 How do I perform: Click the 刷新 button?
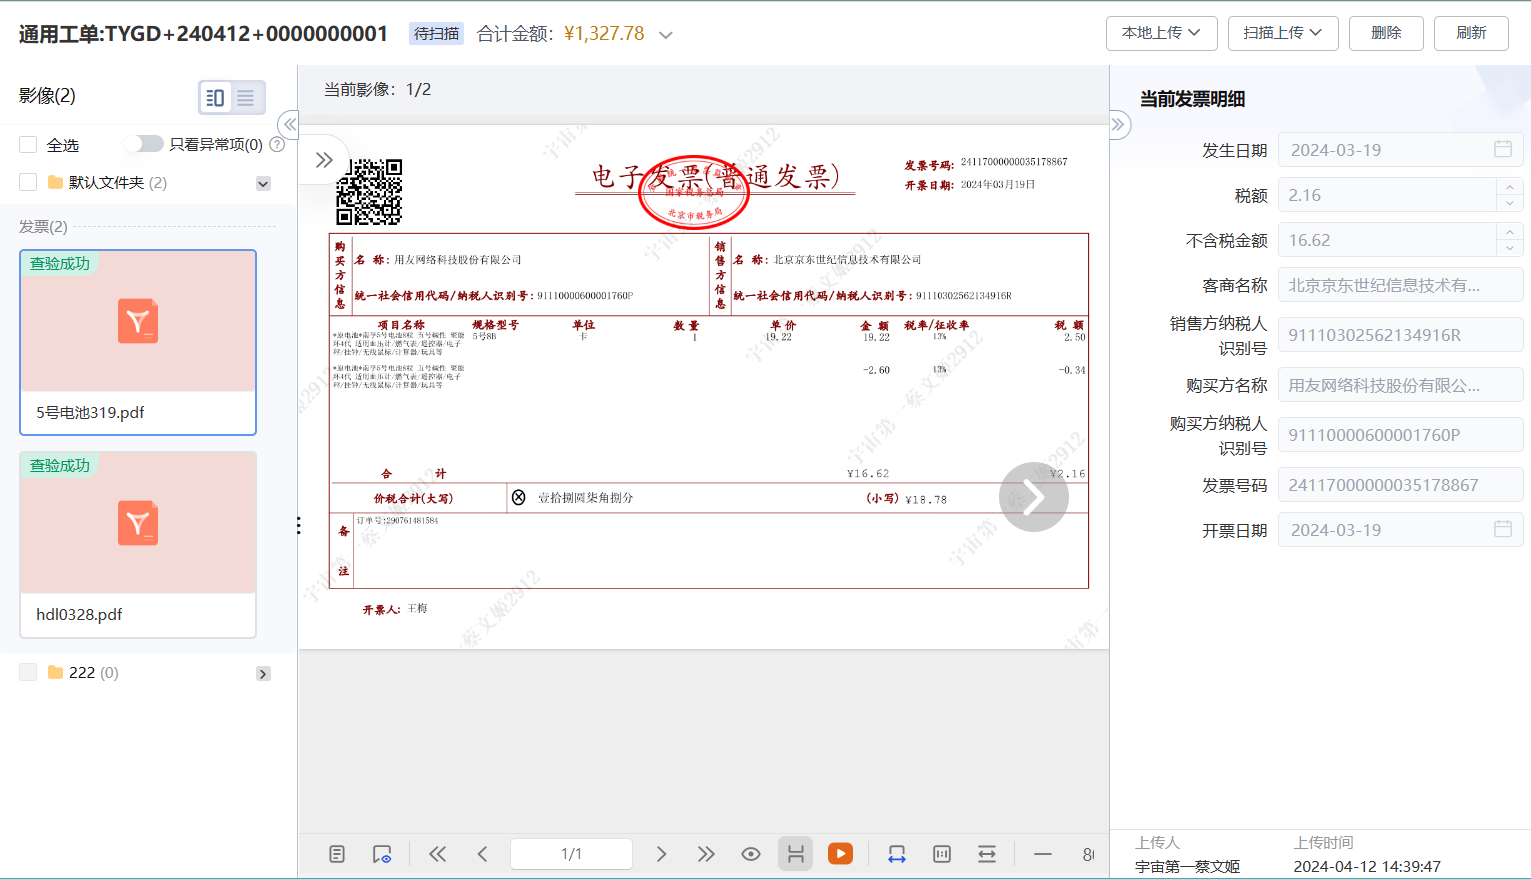tap(1470, 33)
